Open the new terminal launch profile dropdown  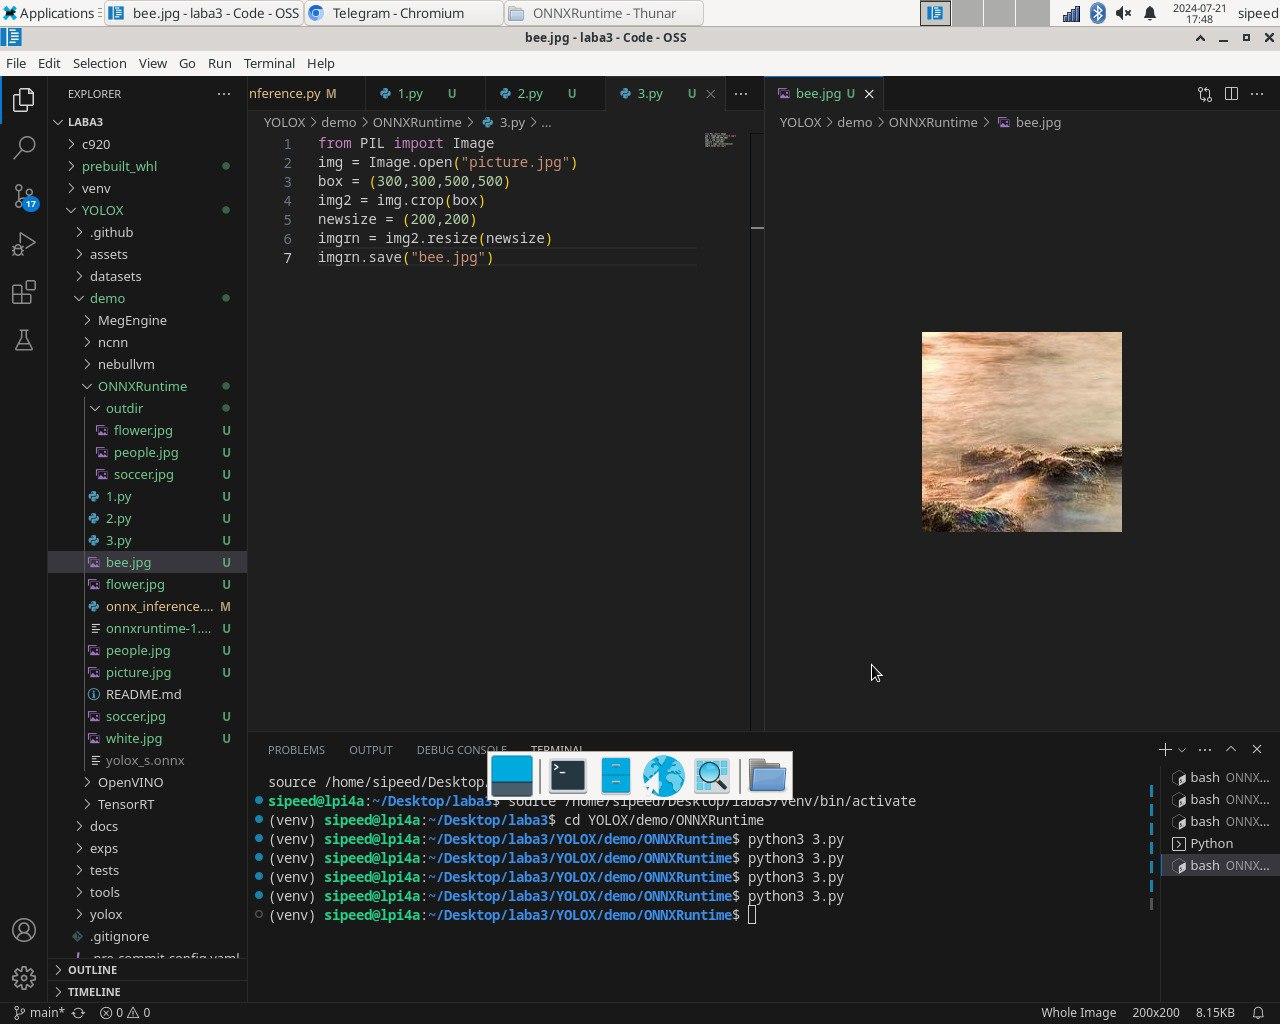tap(1182, 750)
